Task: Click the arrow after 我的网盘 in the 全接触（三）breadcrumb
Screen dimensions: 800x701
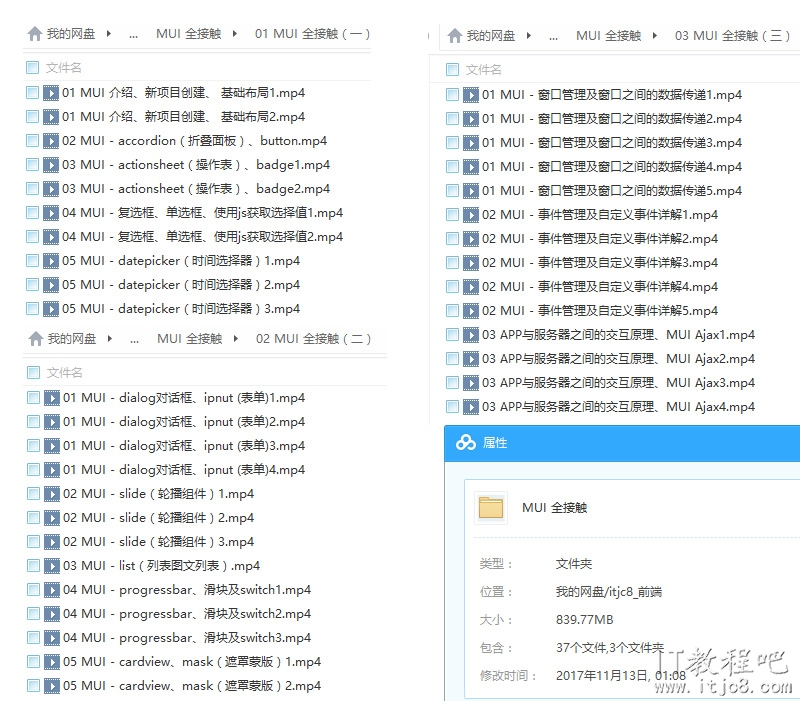Action: coord(529,36)
